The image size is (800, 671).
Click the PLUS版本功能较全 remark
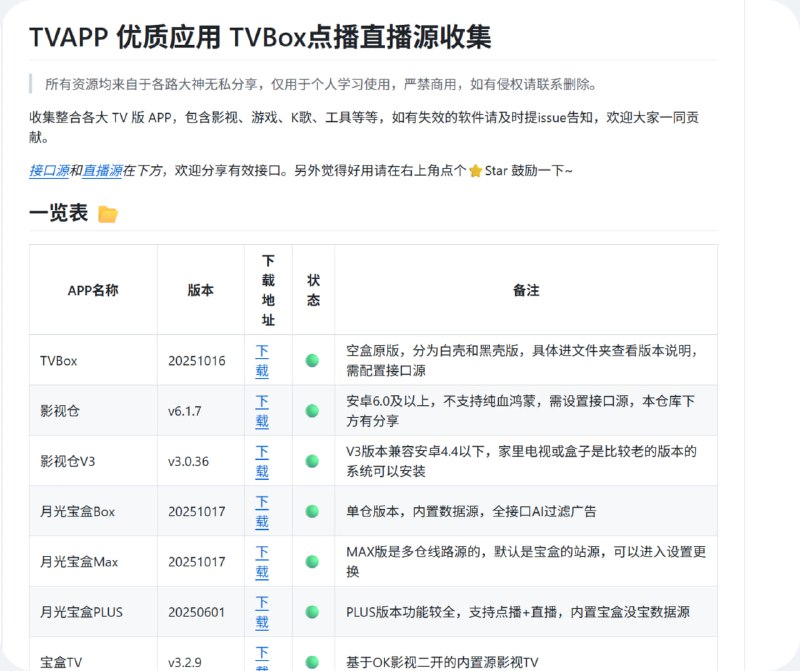(x=518, y=612)
